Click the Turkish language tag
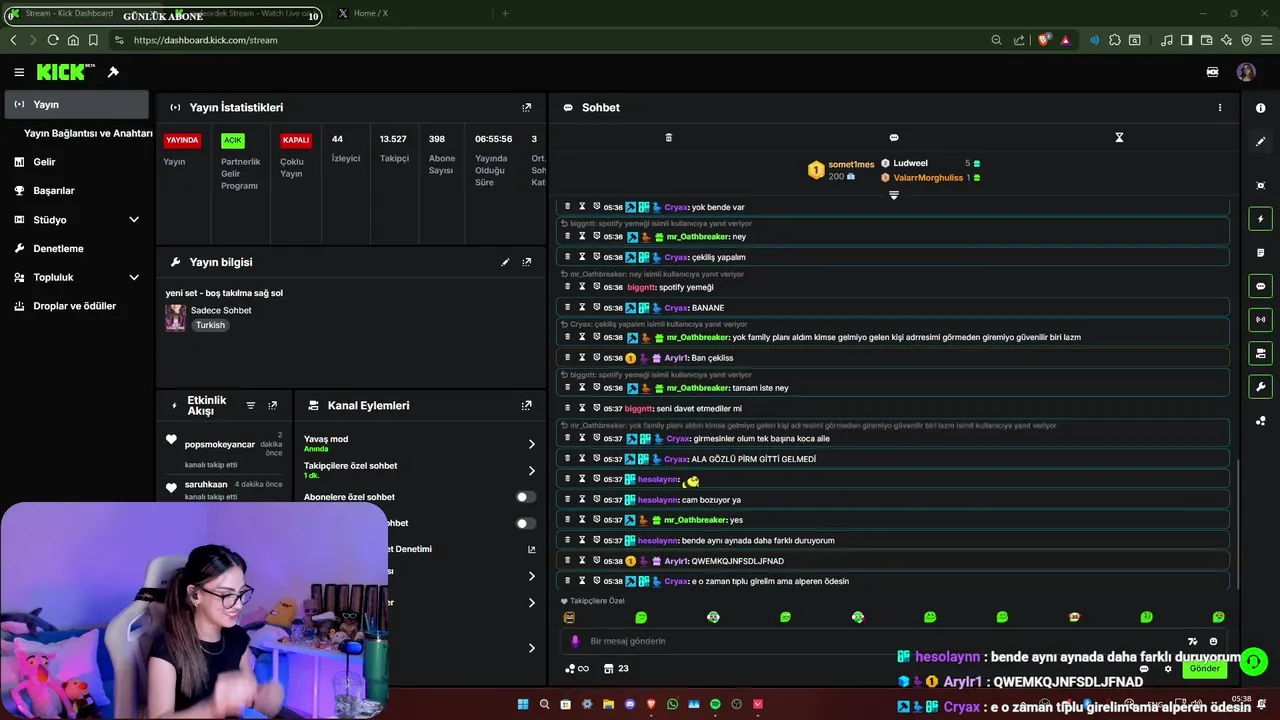Screen dimensions: 1280x720 pyautogui.click(x=210, y=325)
